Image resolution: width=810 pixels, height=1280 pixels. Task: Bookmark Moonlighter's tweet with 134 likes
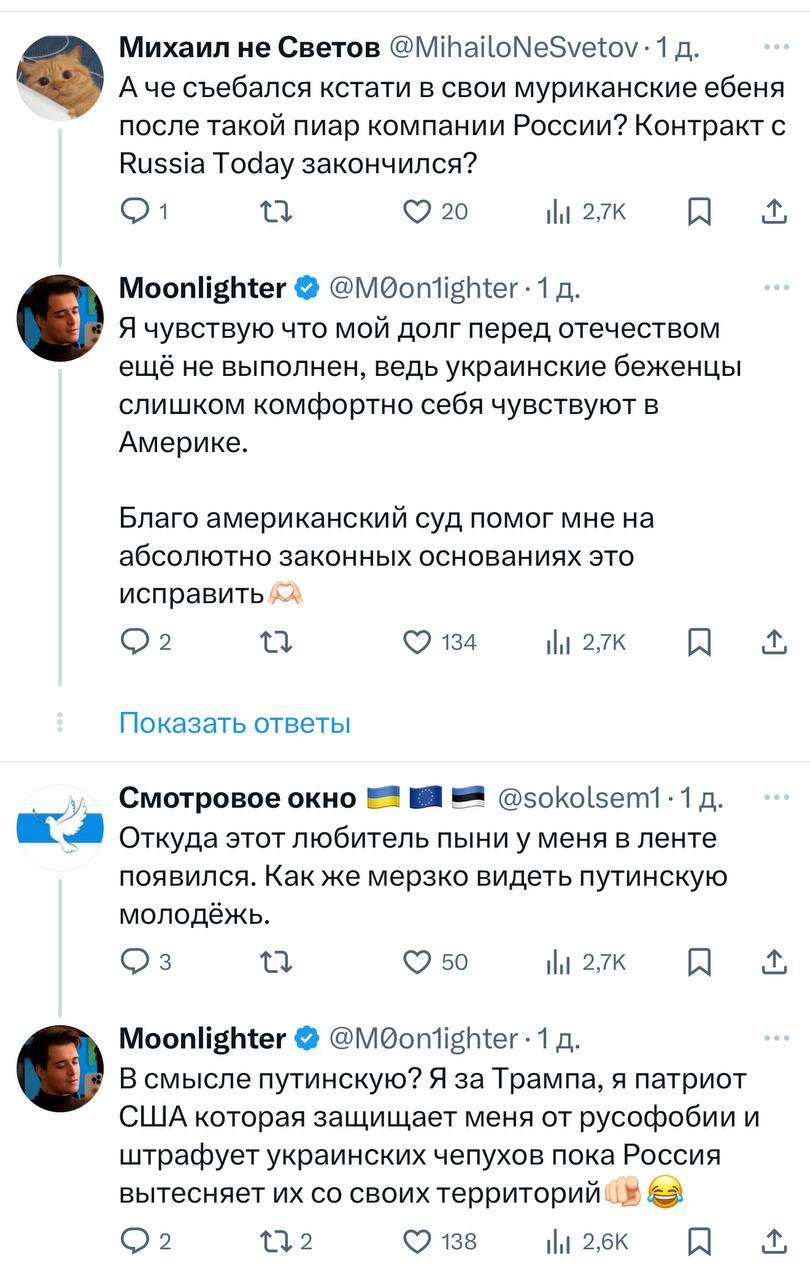point(701,643)
